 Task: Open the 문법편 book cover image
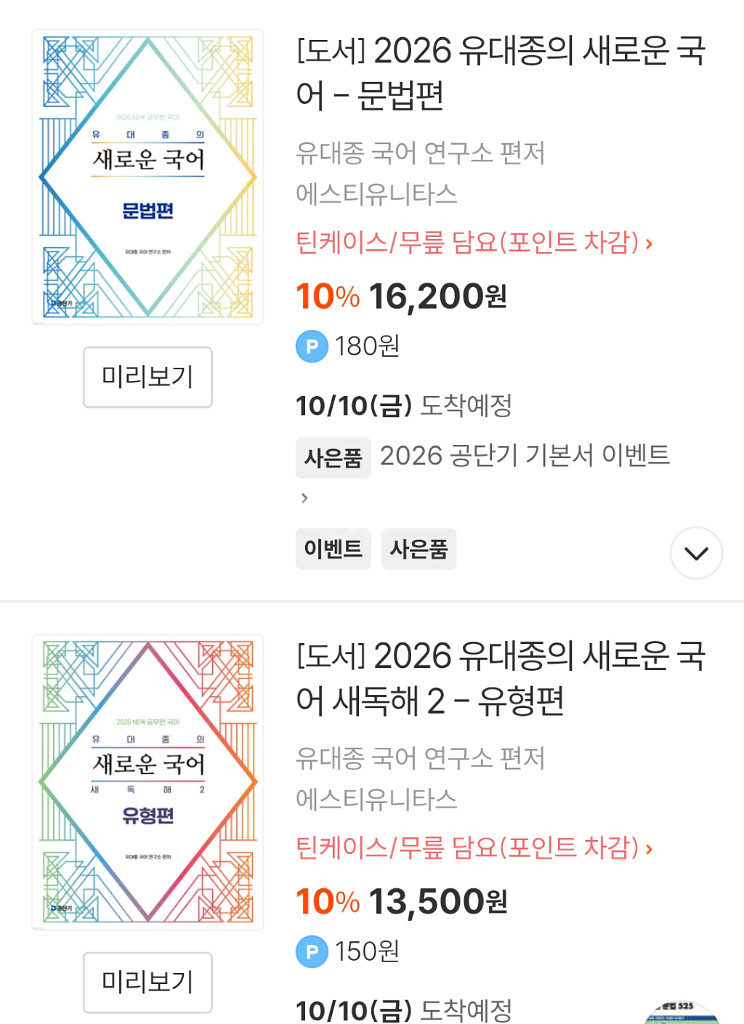148,177
